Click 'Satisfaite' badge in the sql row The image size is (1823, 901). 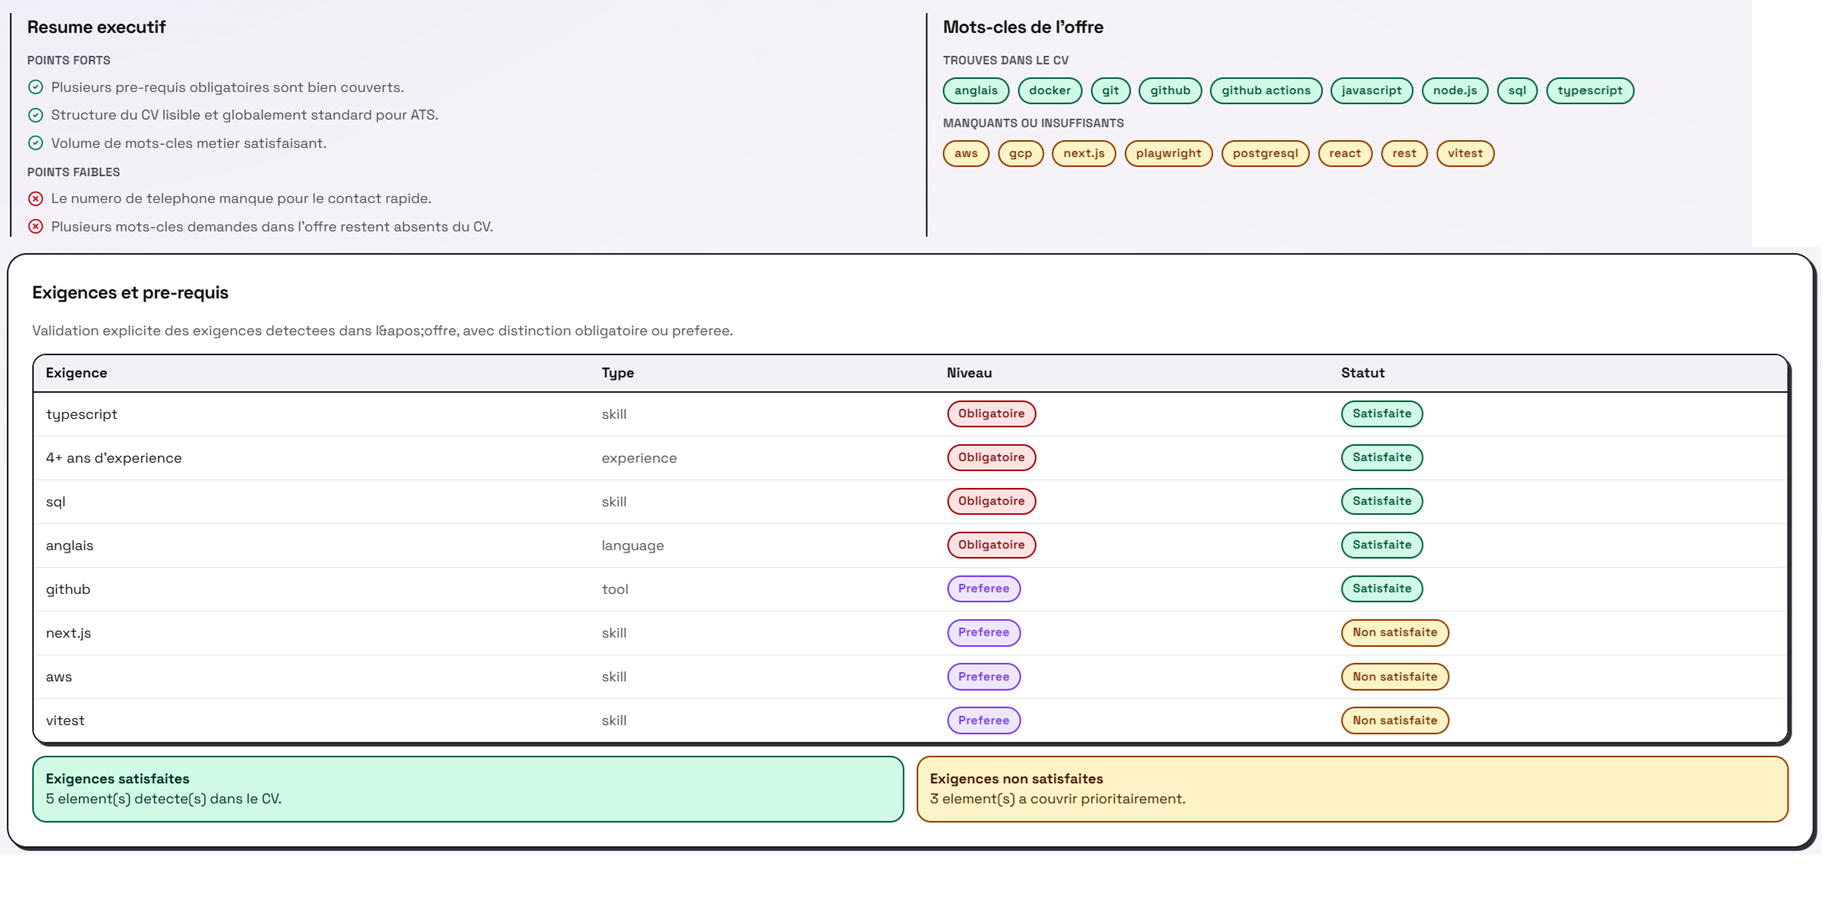click(x=1382, y=501)
